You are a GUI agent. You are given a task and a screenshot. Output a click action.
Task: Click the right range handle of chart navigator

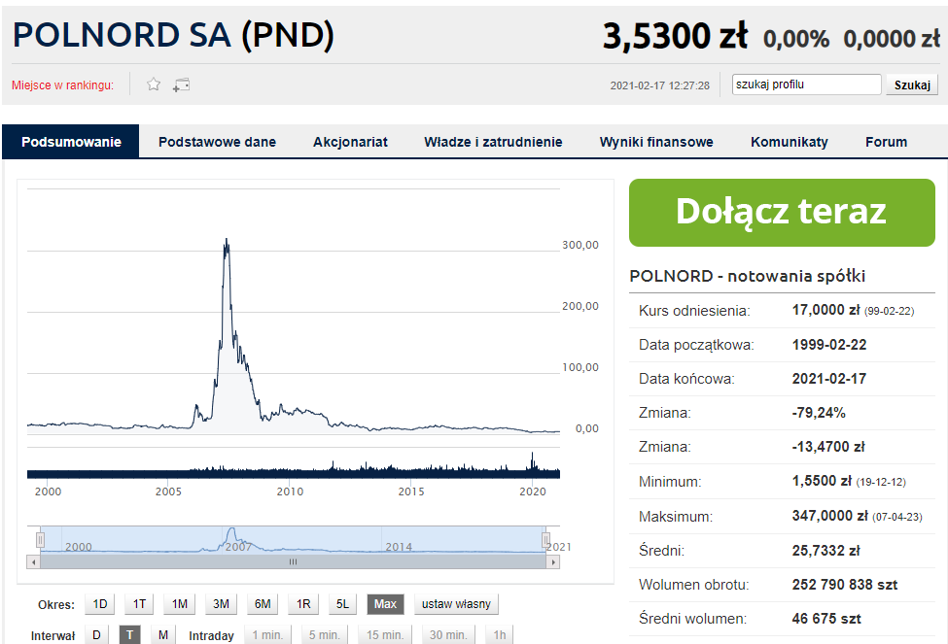[x=545, y=539]
